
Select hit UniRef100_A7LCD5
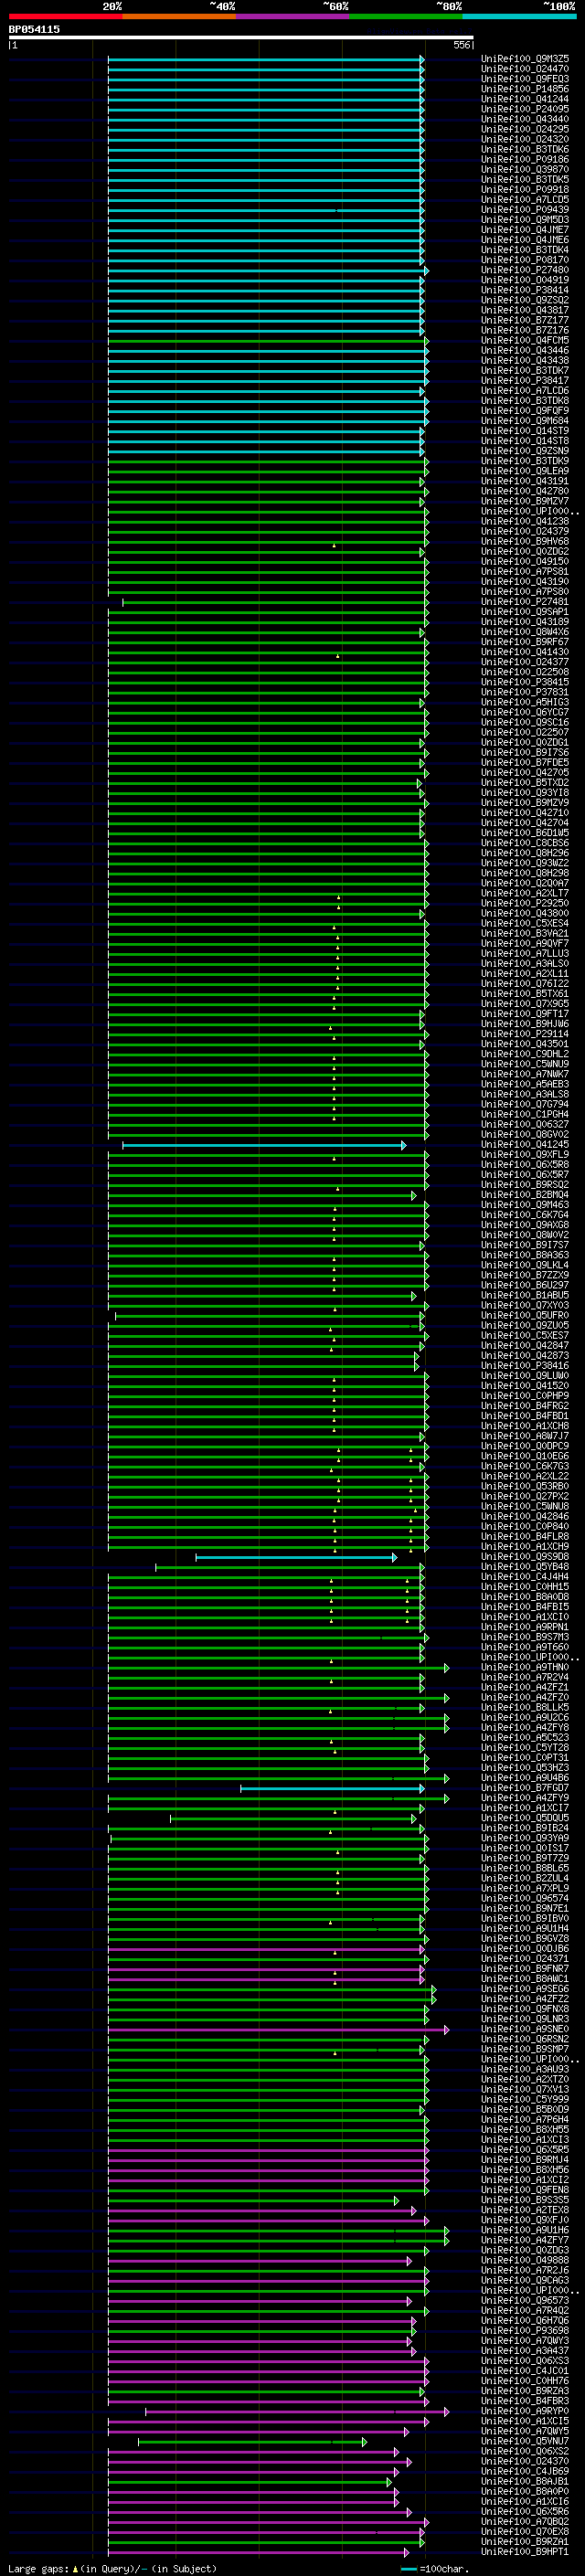click(x=525, y=200)
